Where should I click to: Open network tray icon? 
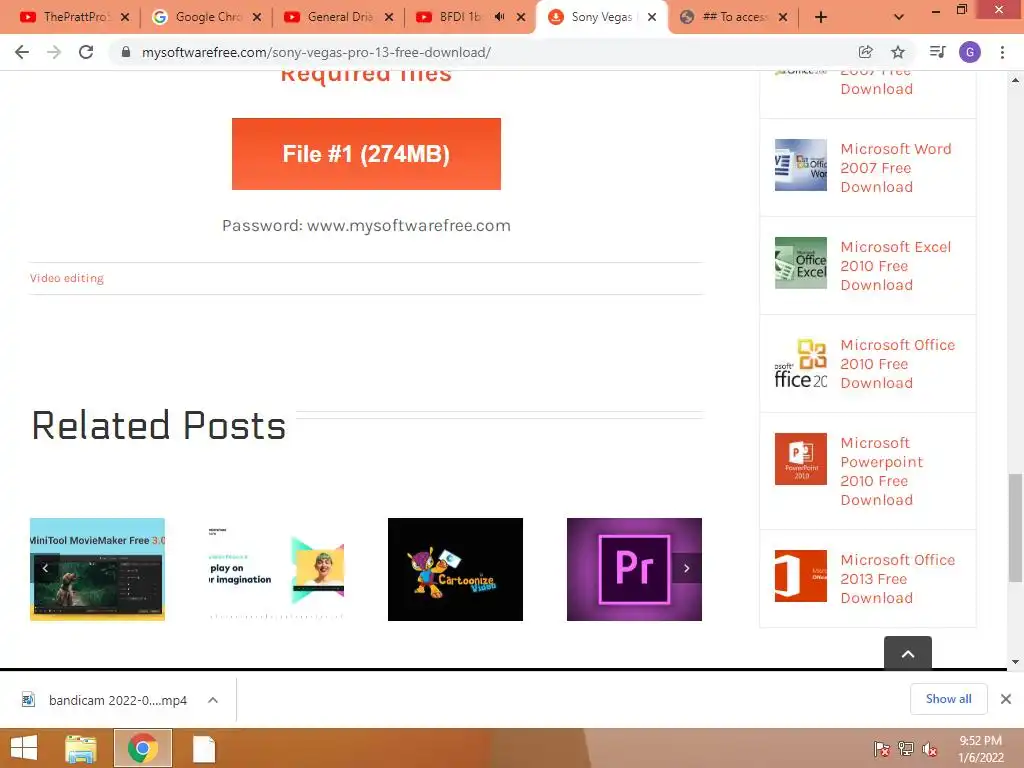pyautogui.click(x=906, y=749)
